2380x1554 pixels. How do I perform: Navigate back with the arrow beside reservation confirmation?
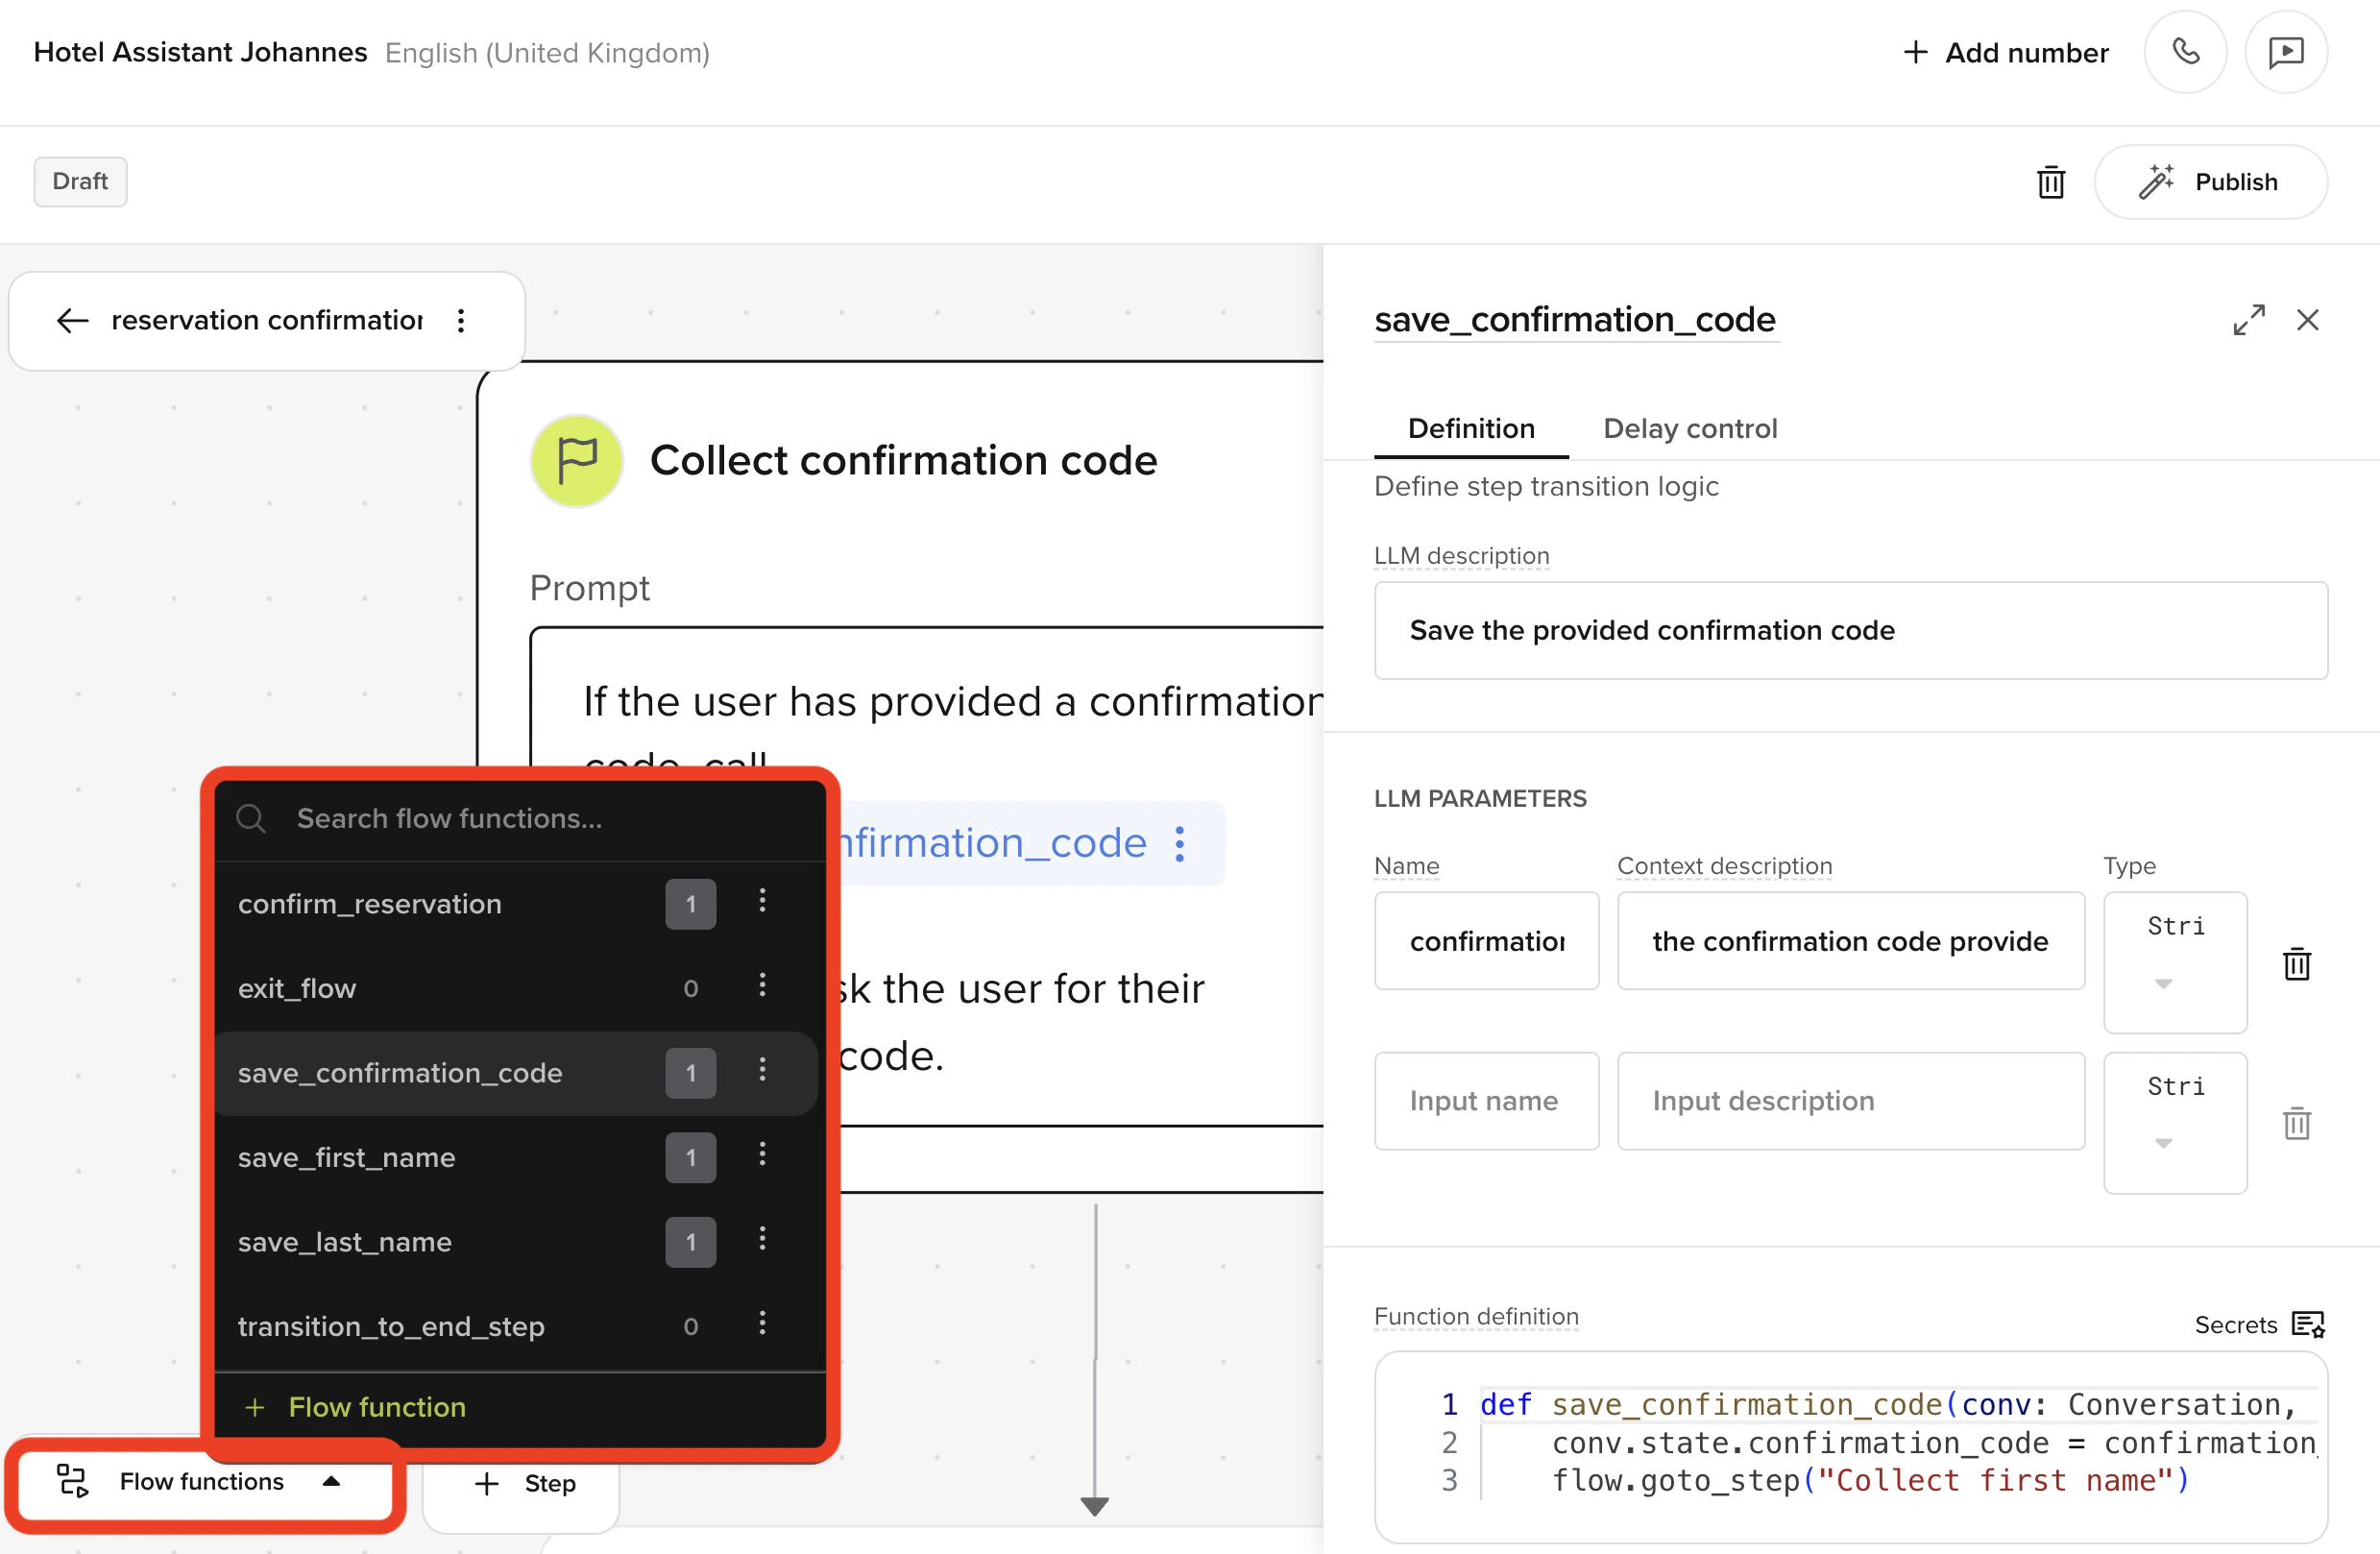(x=71, y=320)
